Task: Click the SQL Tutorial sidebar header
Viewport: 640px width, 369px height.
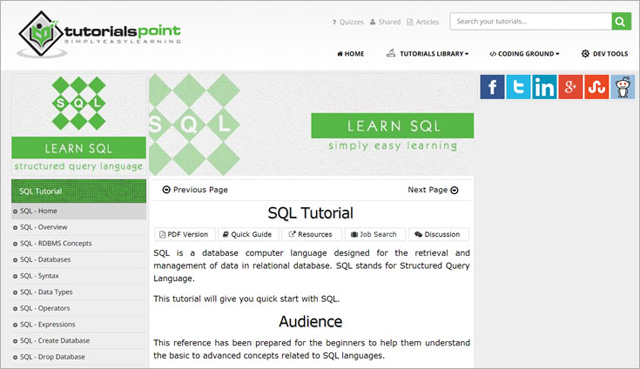Action: (79, 191)
